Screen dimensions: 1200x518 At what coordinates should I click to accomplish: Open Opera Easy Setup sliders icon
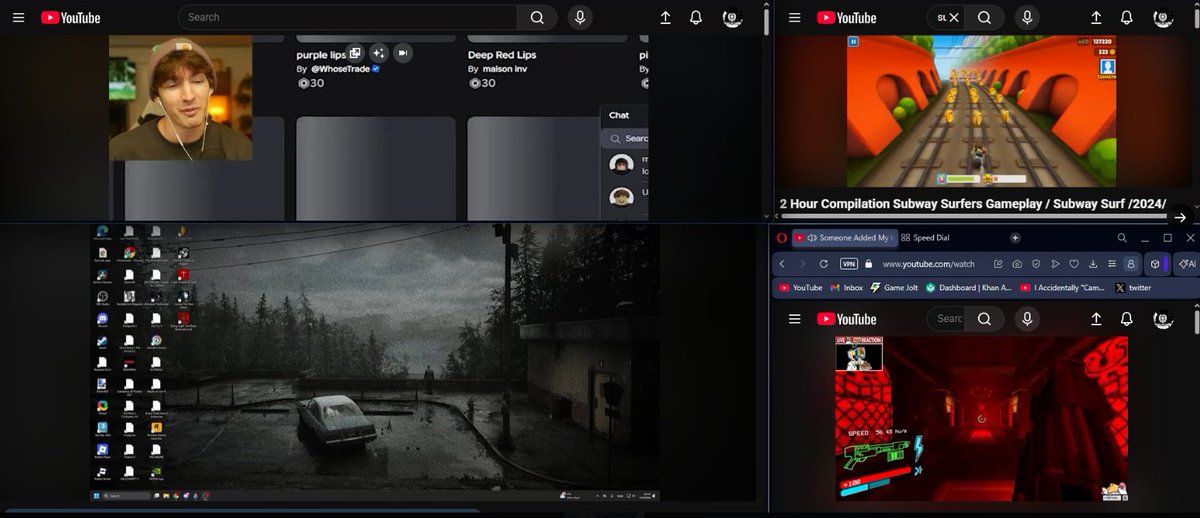click(1112, 264)
